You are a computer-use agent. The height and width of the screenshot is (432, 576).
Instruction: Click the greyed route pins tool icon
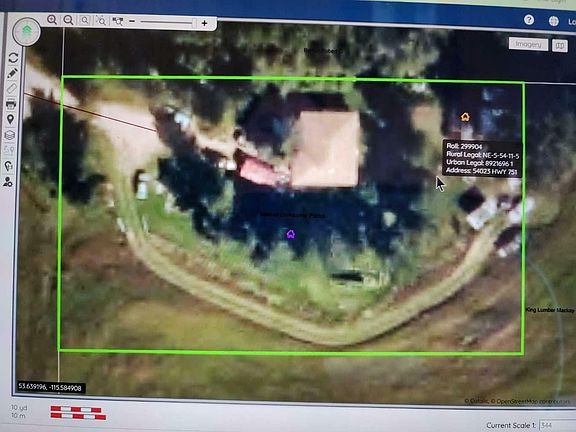(9, 150)
